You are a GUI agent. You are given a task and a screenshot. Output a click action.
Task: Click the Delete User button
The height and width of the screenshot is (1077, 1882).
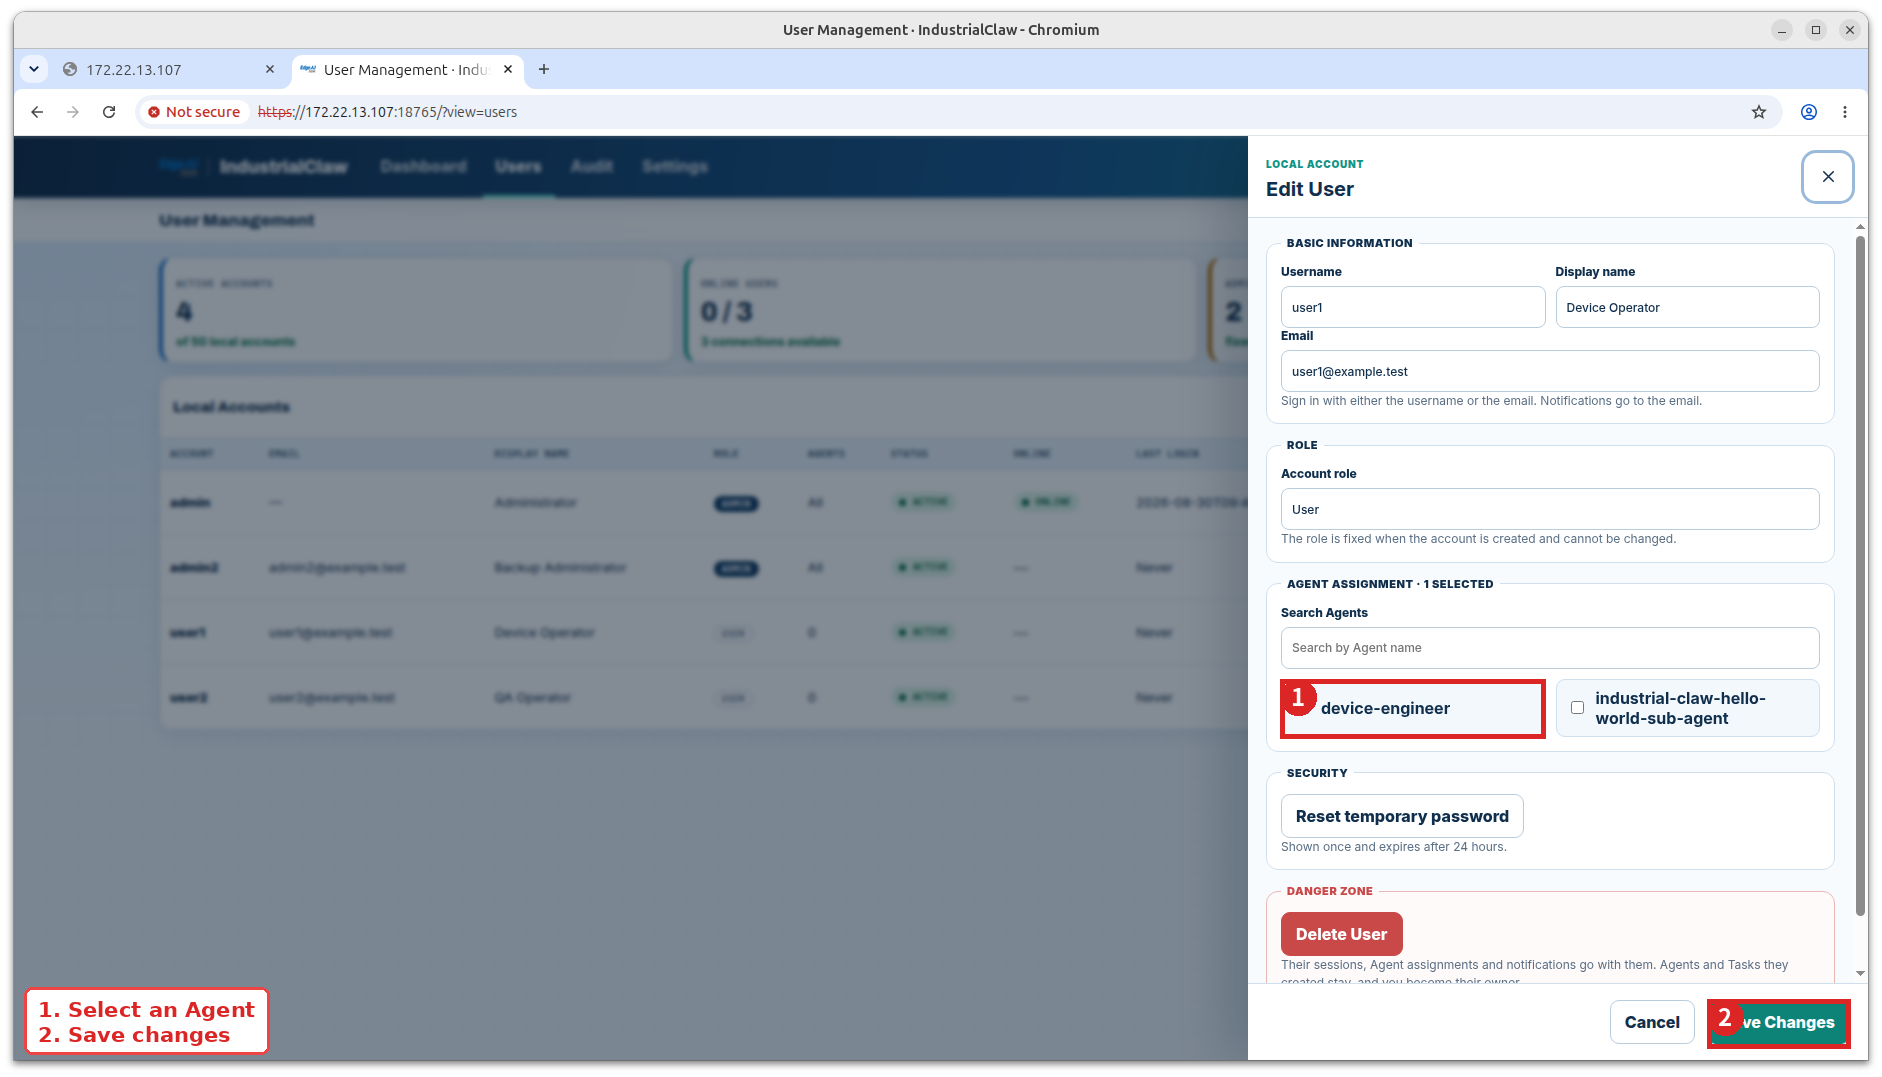1341,934
